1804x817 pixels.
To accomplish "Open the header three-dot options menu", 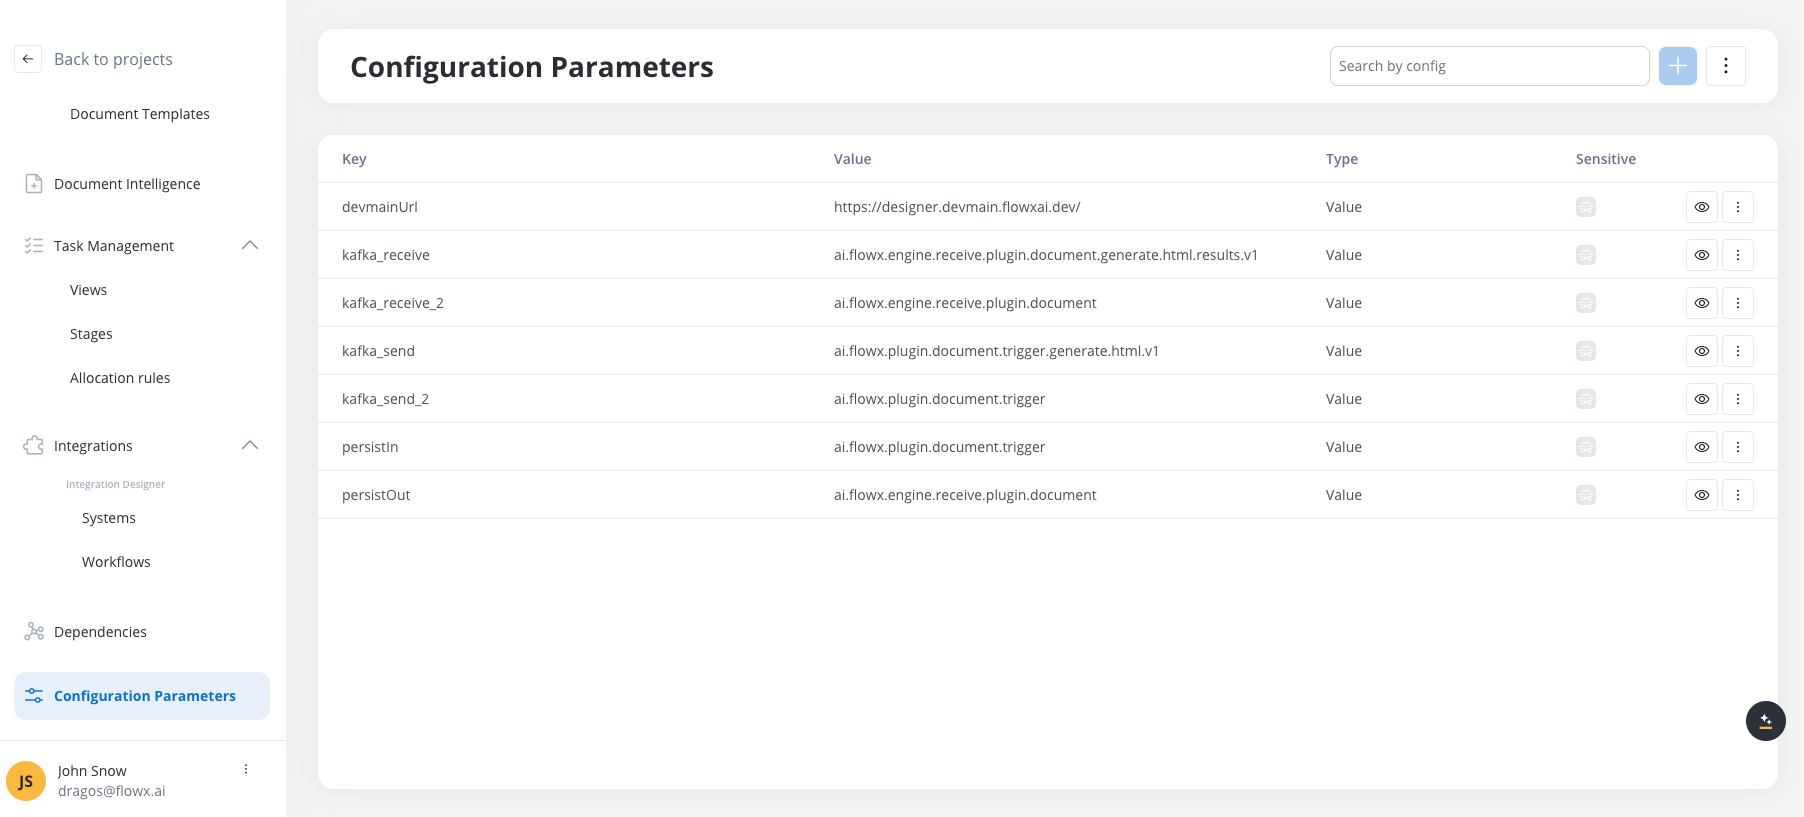I will [x=1726, y=66].
